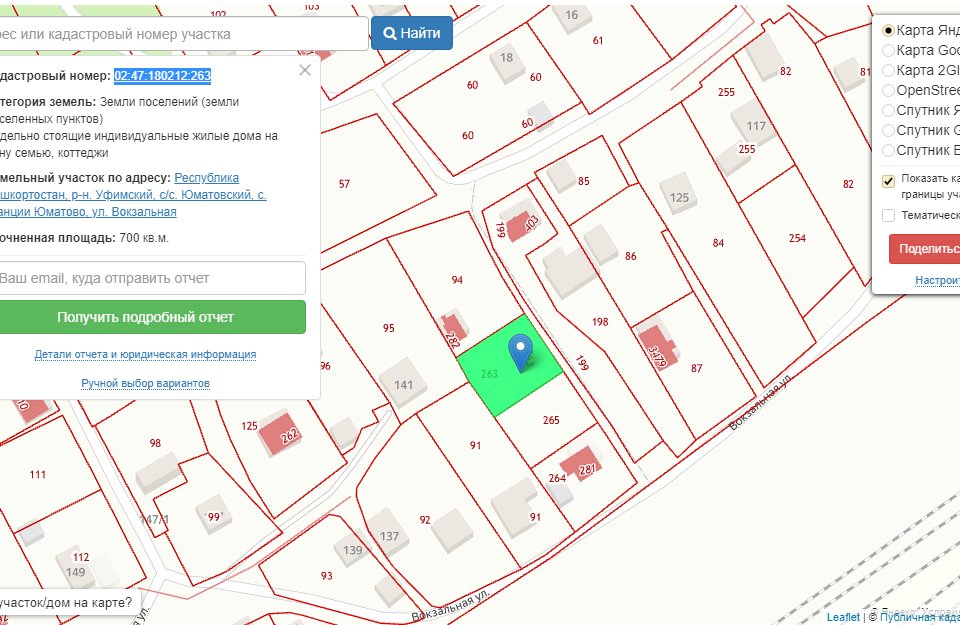The image size is (960, 625).
Task: Open the Leaflet attribution link
Action: [x=843, y=617]
